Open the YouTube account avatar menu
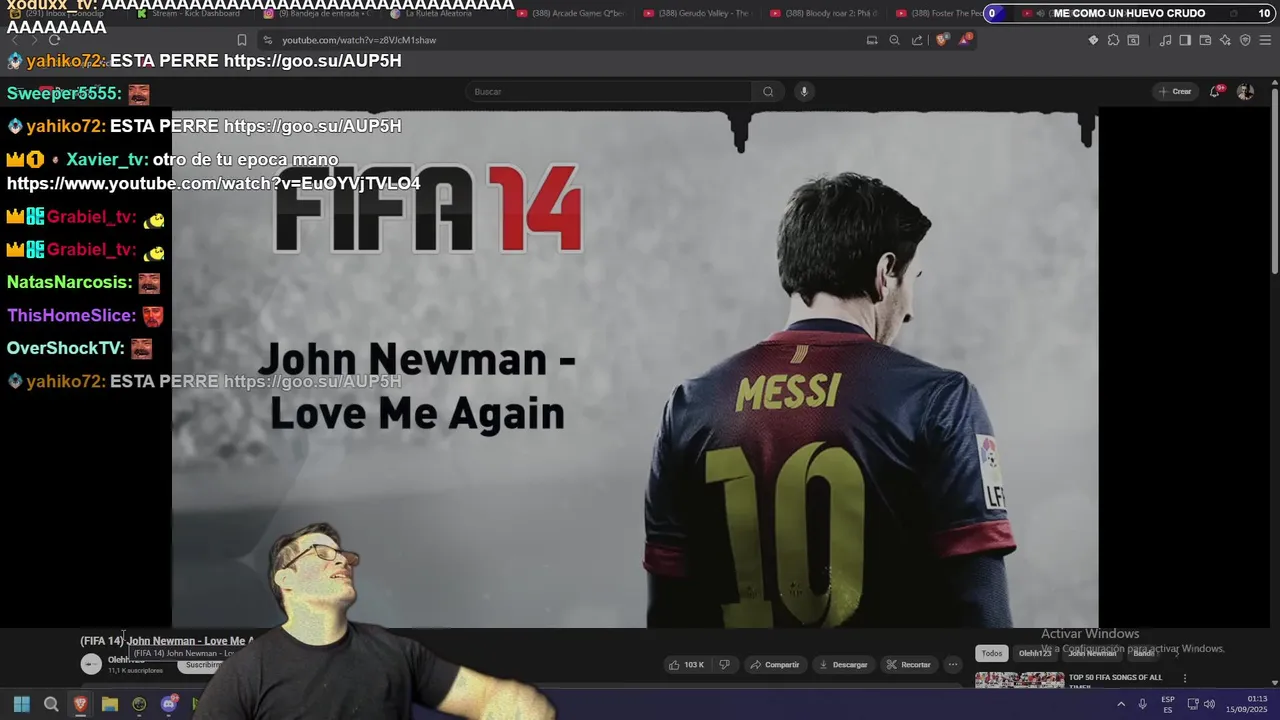This screenshot has height=720, width=1280. pos(1245,91)
